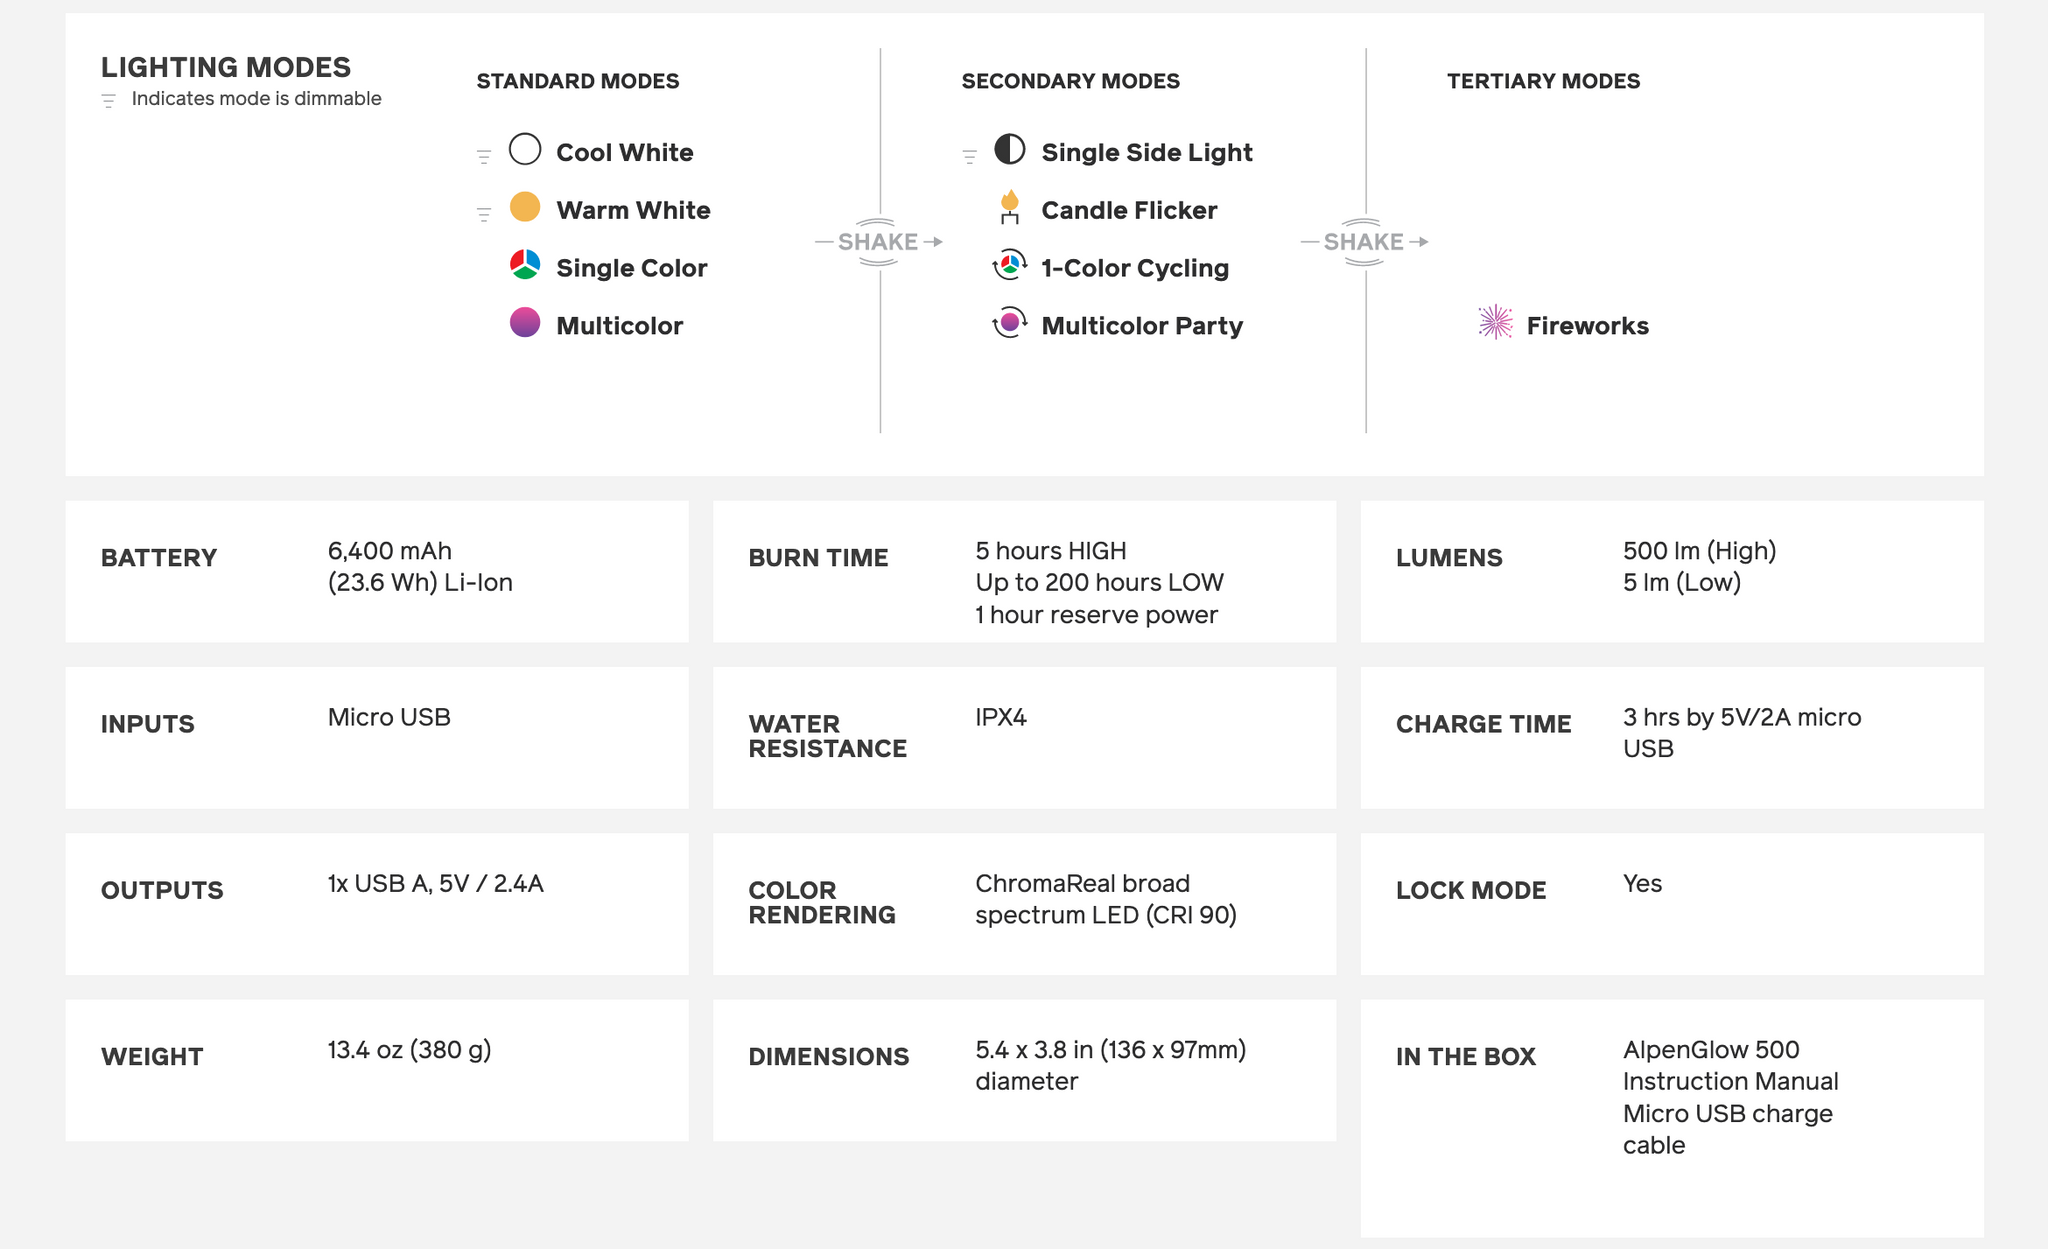Click the dimmable indicator beside Cool White
Image resolution: width=2048 pixels, height=1249 pixels.
pyautogui.click(x=484, y=156)
